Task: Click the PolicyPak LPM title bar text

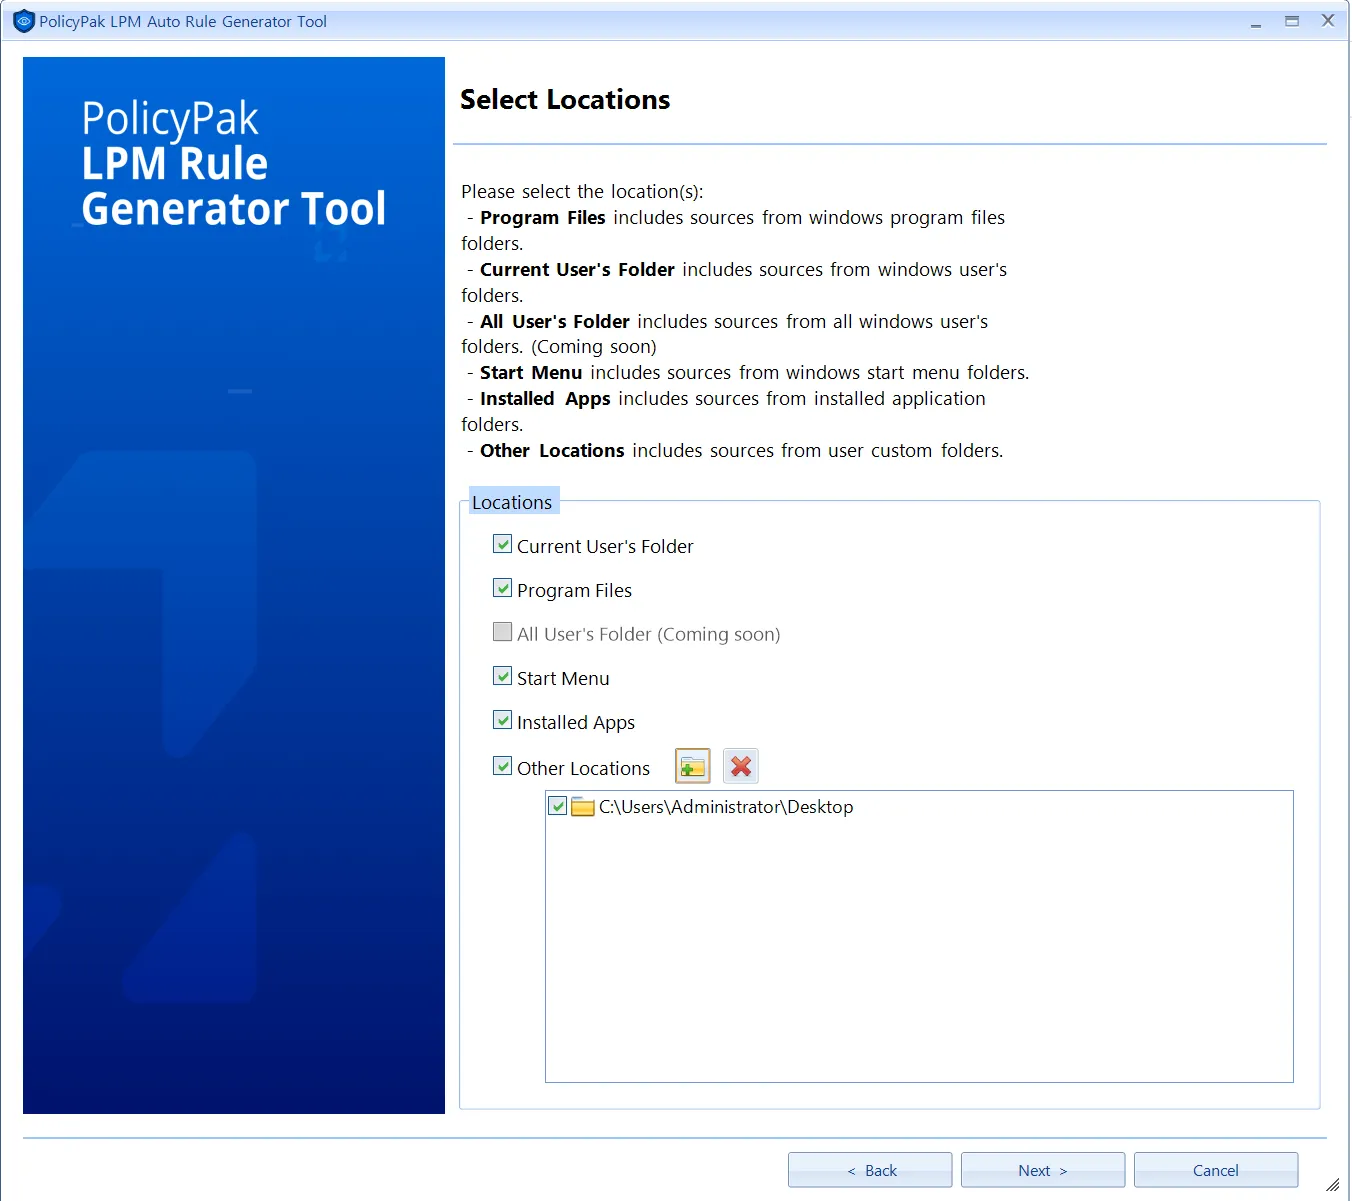Action: (182, 20)
